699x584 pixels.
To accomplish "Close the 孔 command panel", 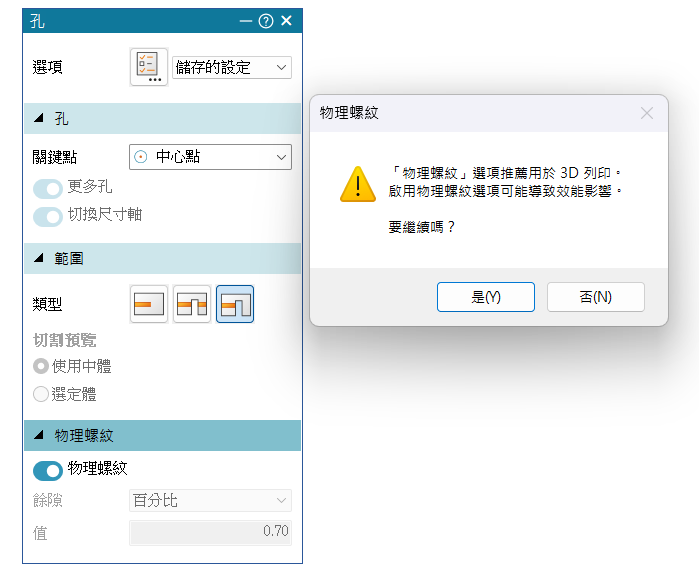I will coord(287,21).
